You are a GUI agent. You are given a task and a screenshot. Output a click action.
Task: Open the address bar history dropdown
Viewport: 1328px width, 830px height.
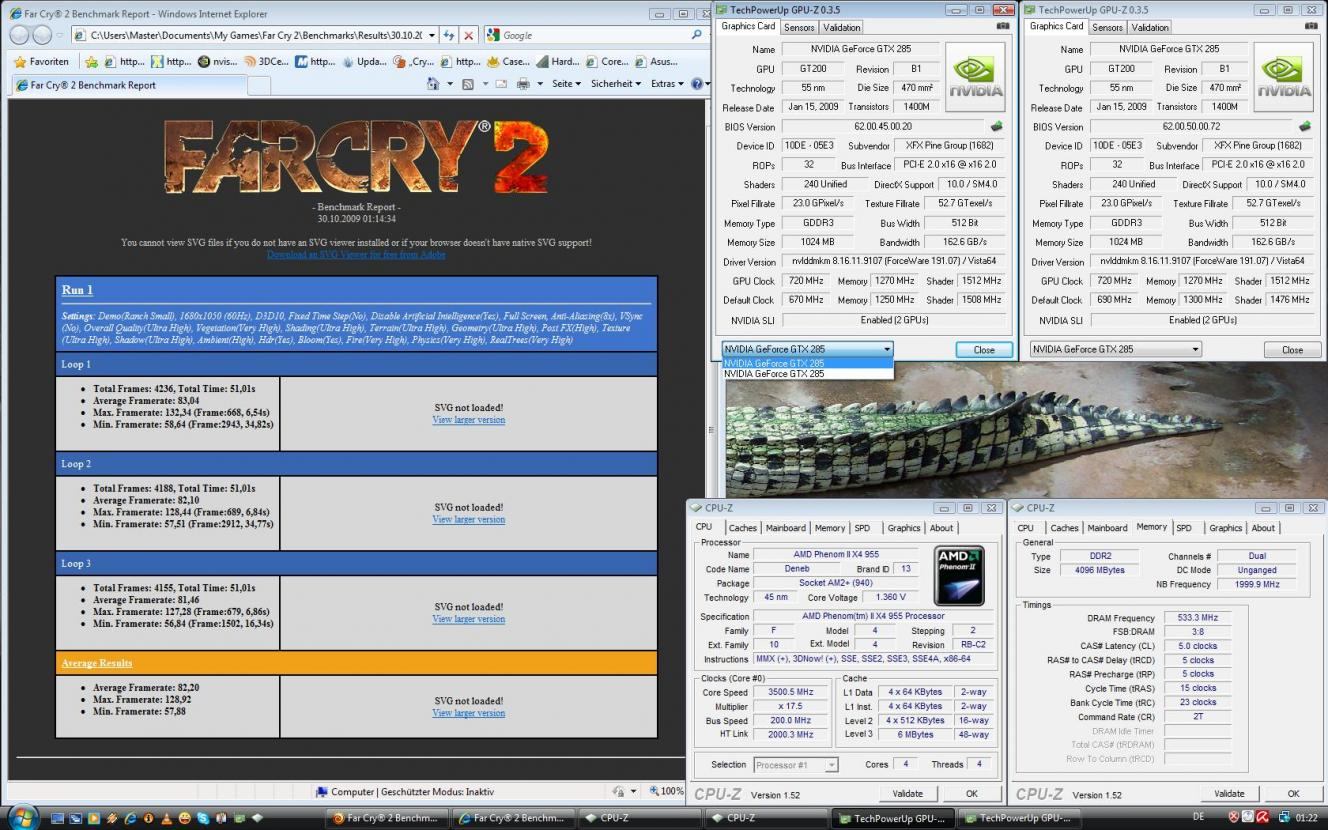click(431, 35)
